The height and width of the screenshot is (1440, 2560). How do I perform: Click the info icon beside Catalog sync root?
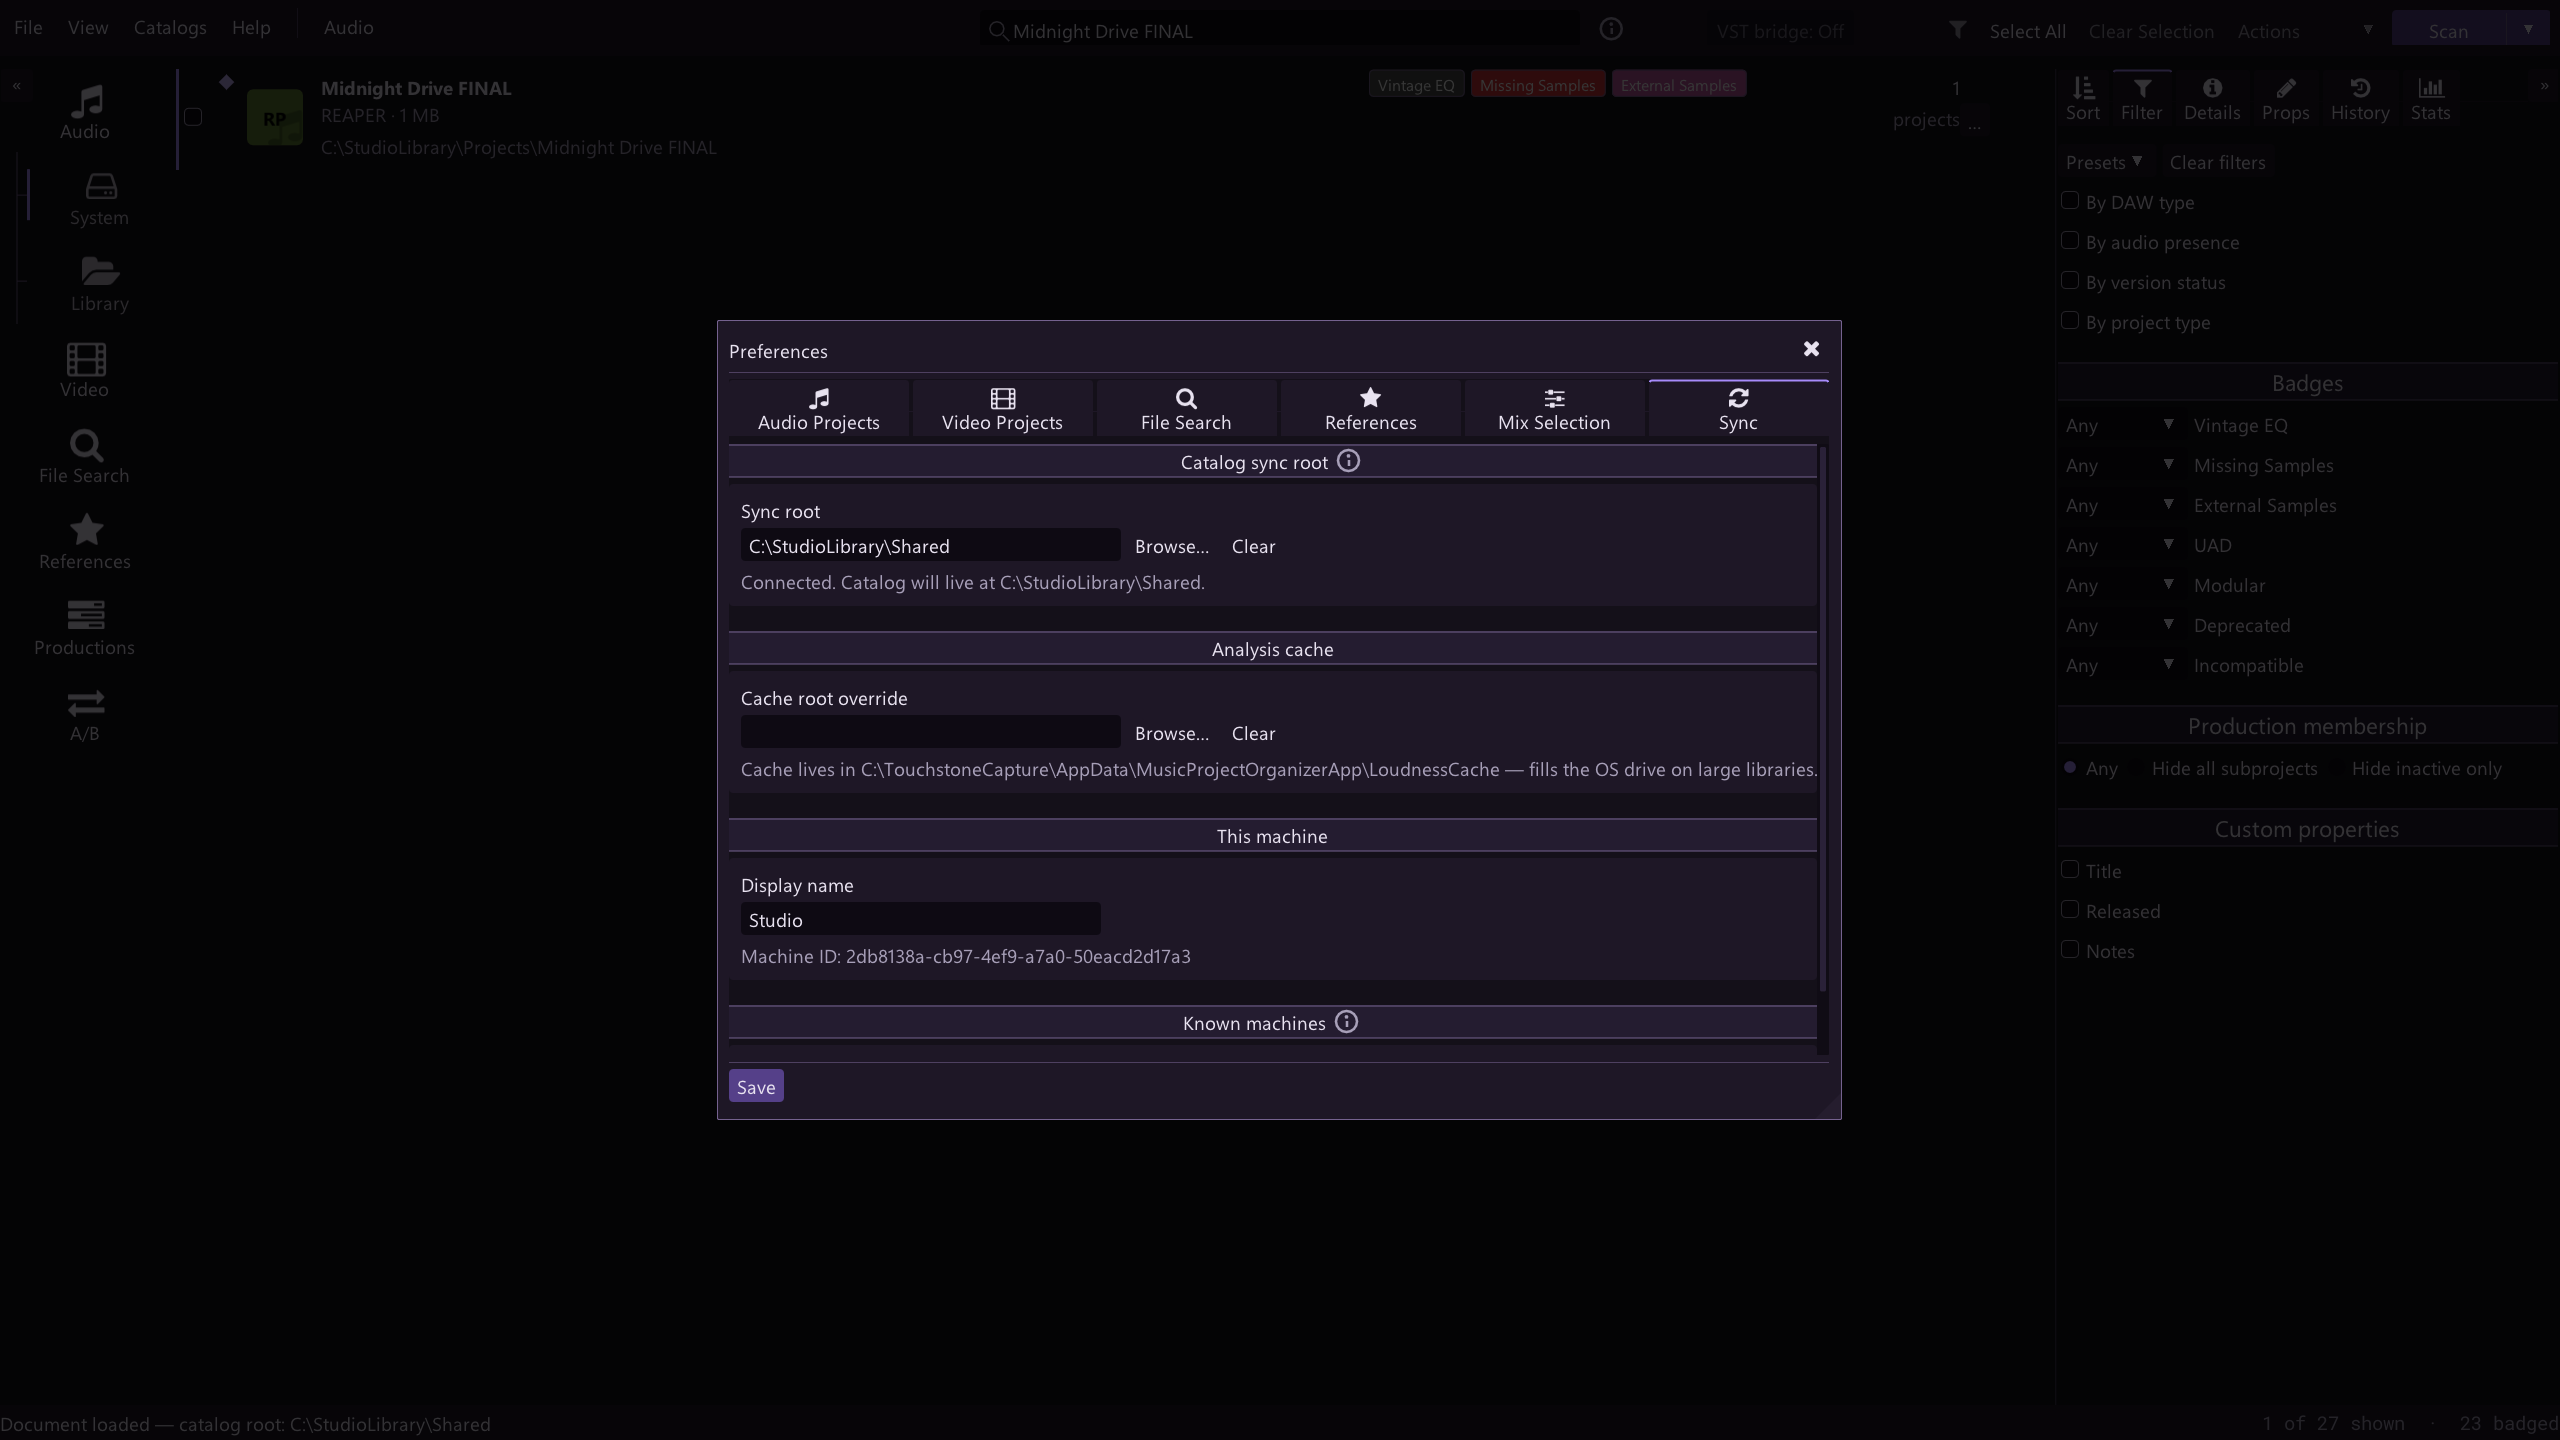pos(1348,461)
